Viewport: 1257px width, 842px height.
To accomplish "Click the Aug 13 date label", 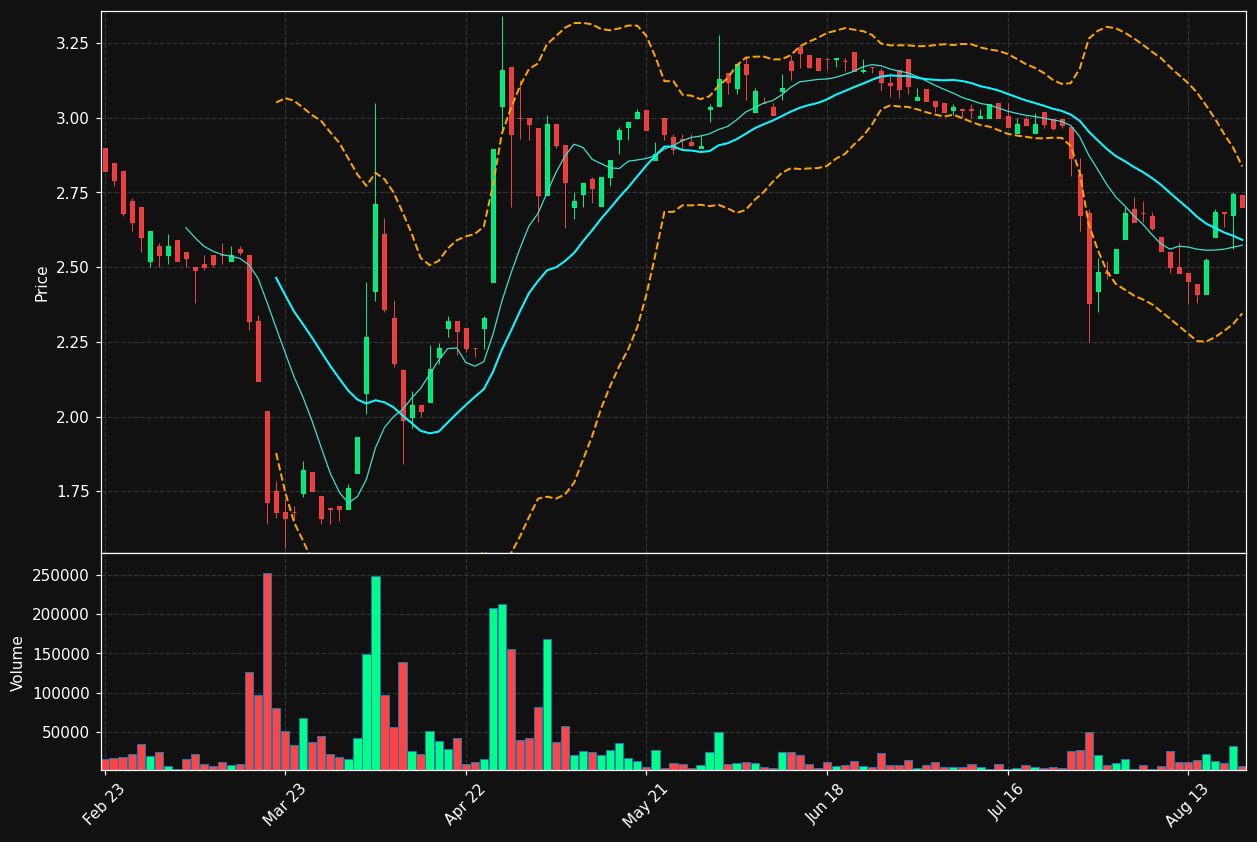I will pos(1187,804).
